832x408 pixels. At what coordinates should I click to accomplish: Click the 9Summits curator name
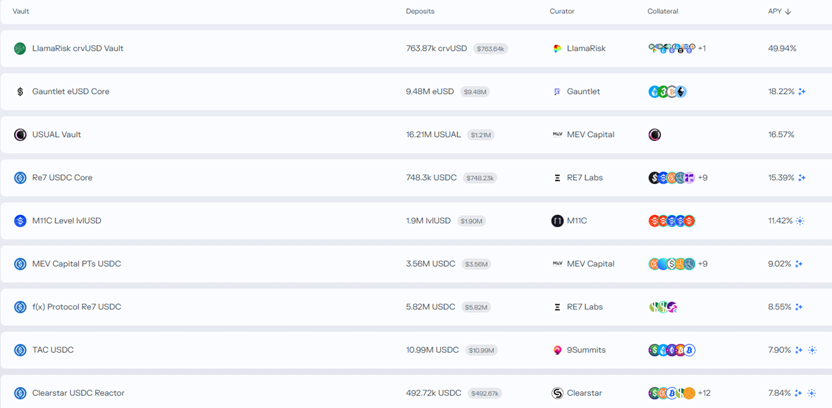point(586,350)
